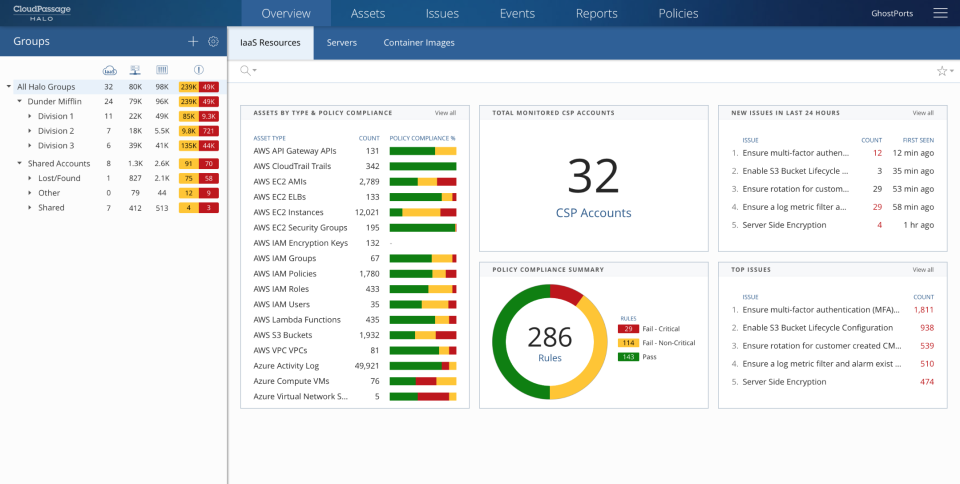Select the AWS IAM Policies row

tap(354, 274)
